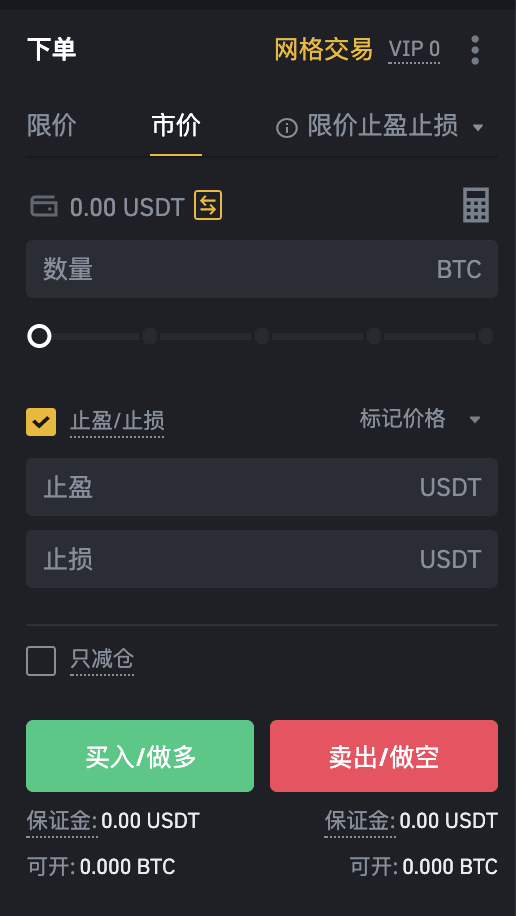516x916 pixels.
Task: Select the 市价 tab
Action: 176,126
